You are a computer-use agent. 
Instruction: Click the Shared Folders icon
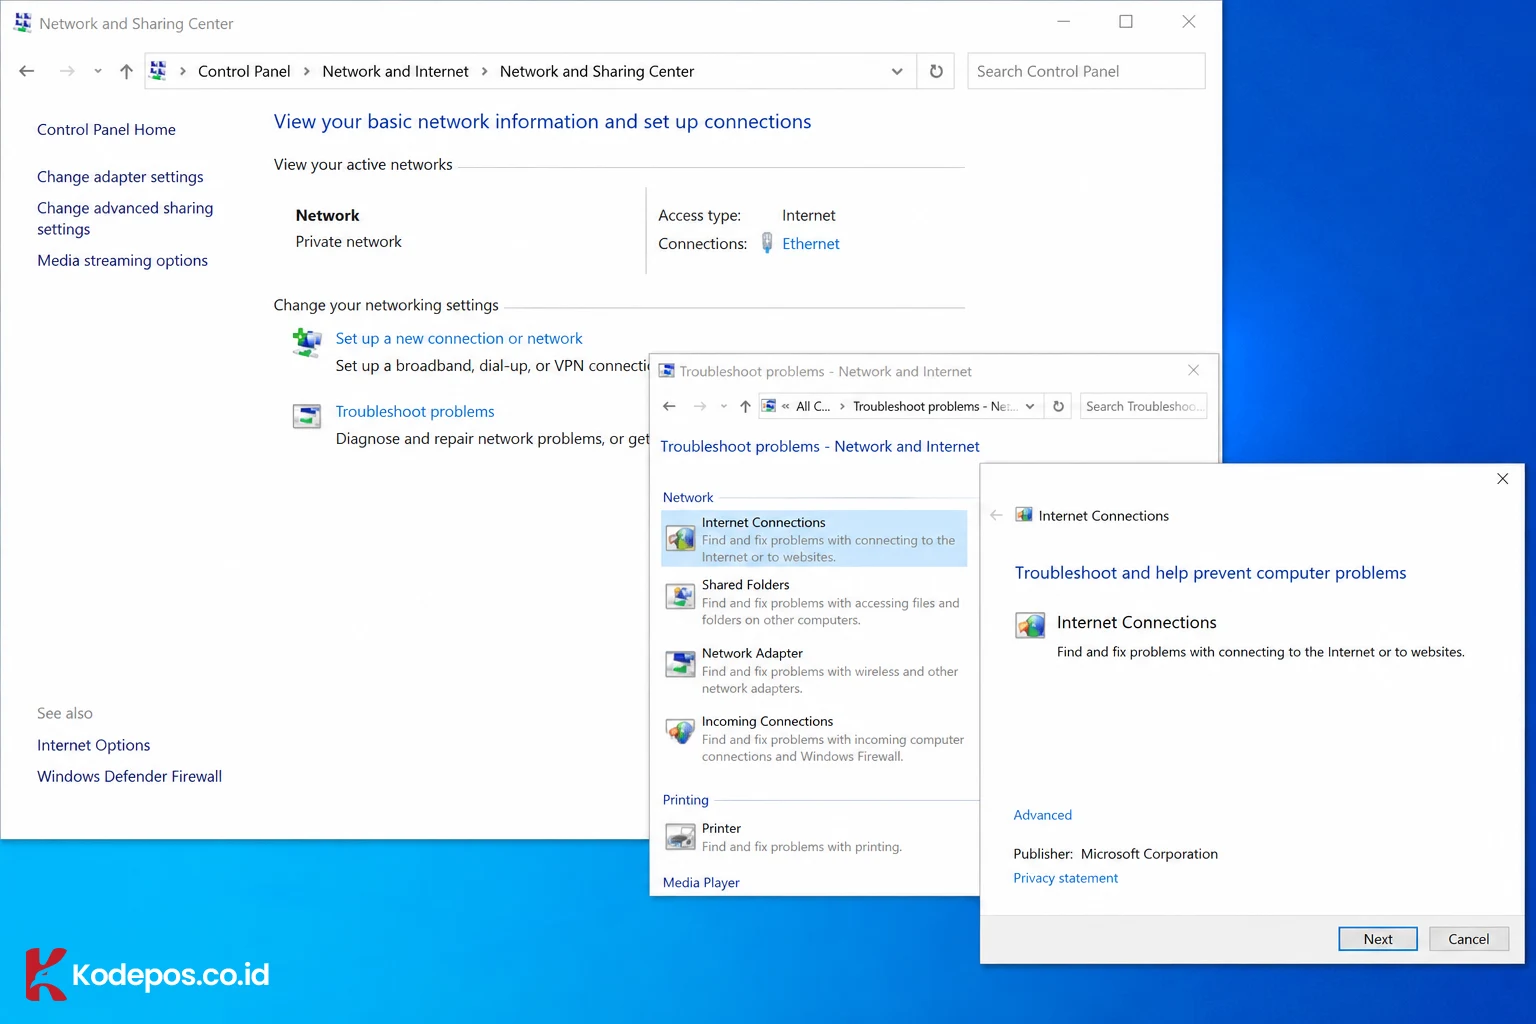[x=681, y=597]
